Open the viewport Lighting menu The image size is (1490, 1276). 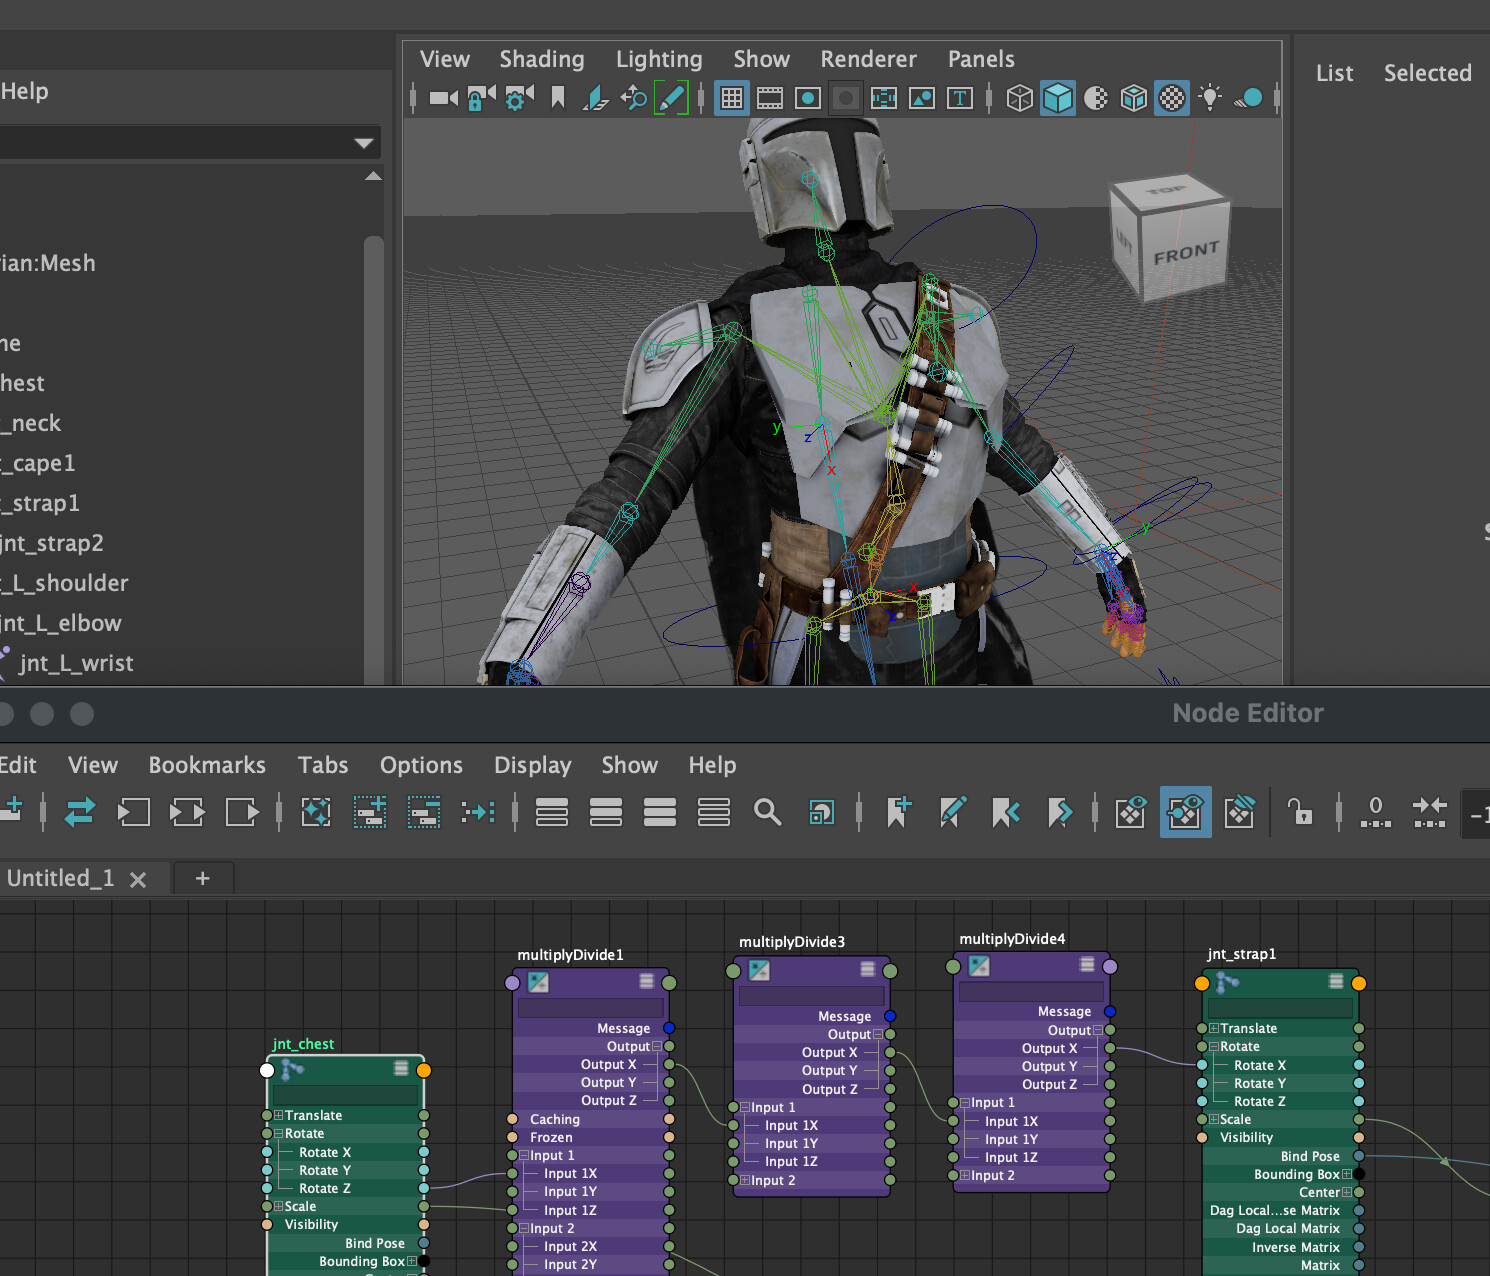click(x=659, y=60)
